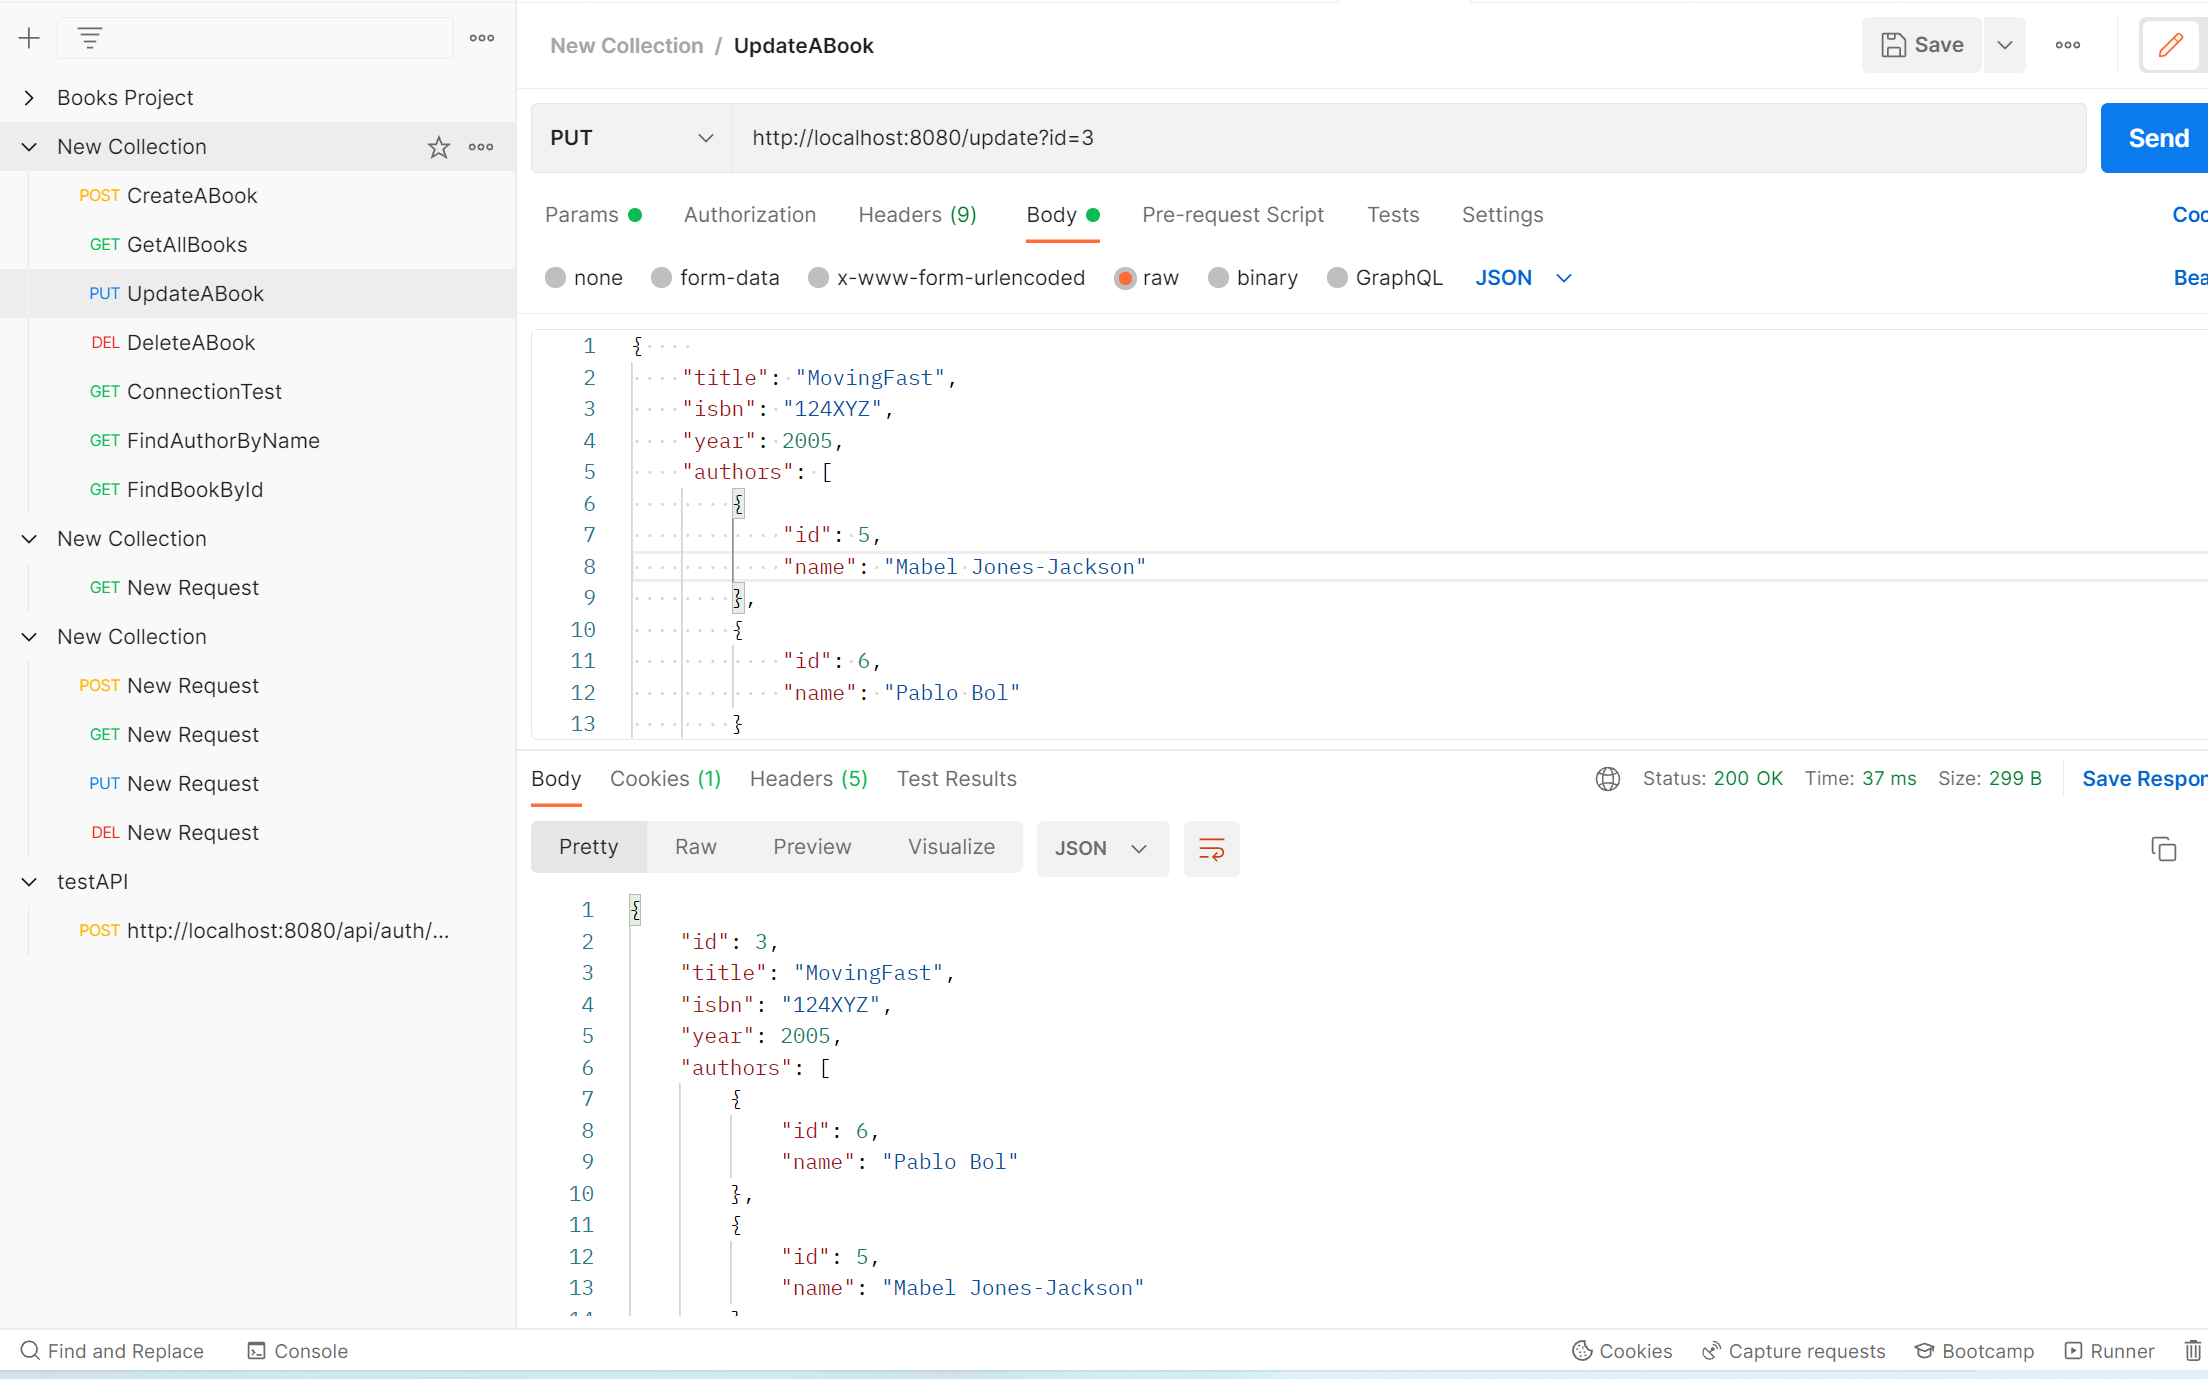The image size is (2208, 1379).
Task: Select the none body type radio
Action: 556,278
